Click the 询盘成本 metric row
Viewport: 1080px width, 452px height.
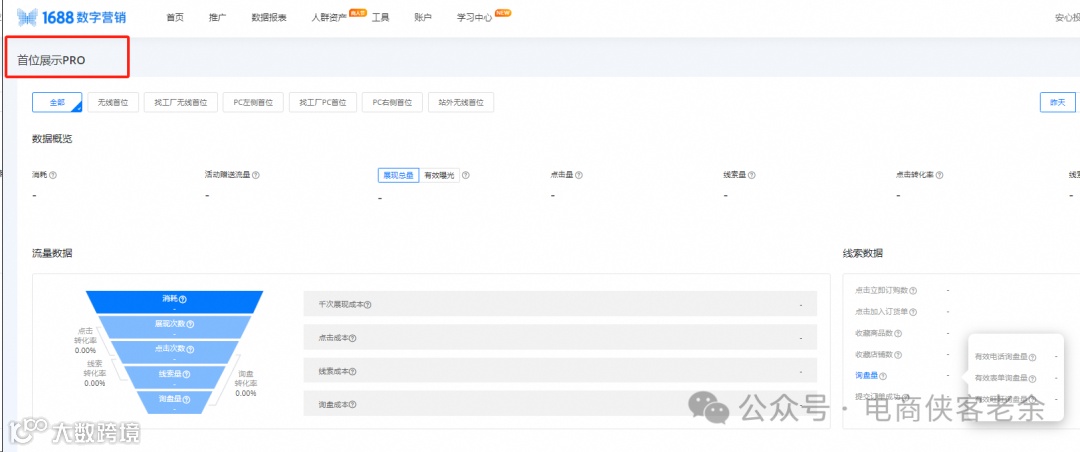pyautogui.click(x=560, y=404)
